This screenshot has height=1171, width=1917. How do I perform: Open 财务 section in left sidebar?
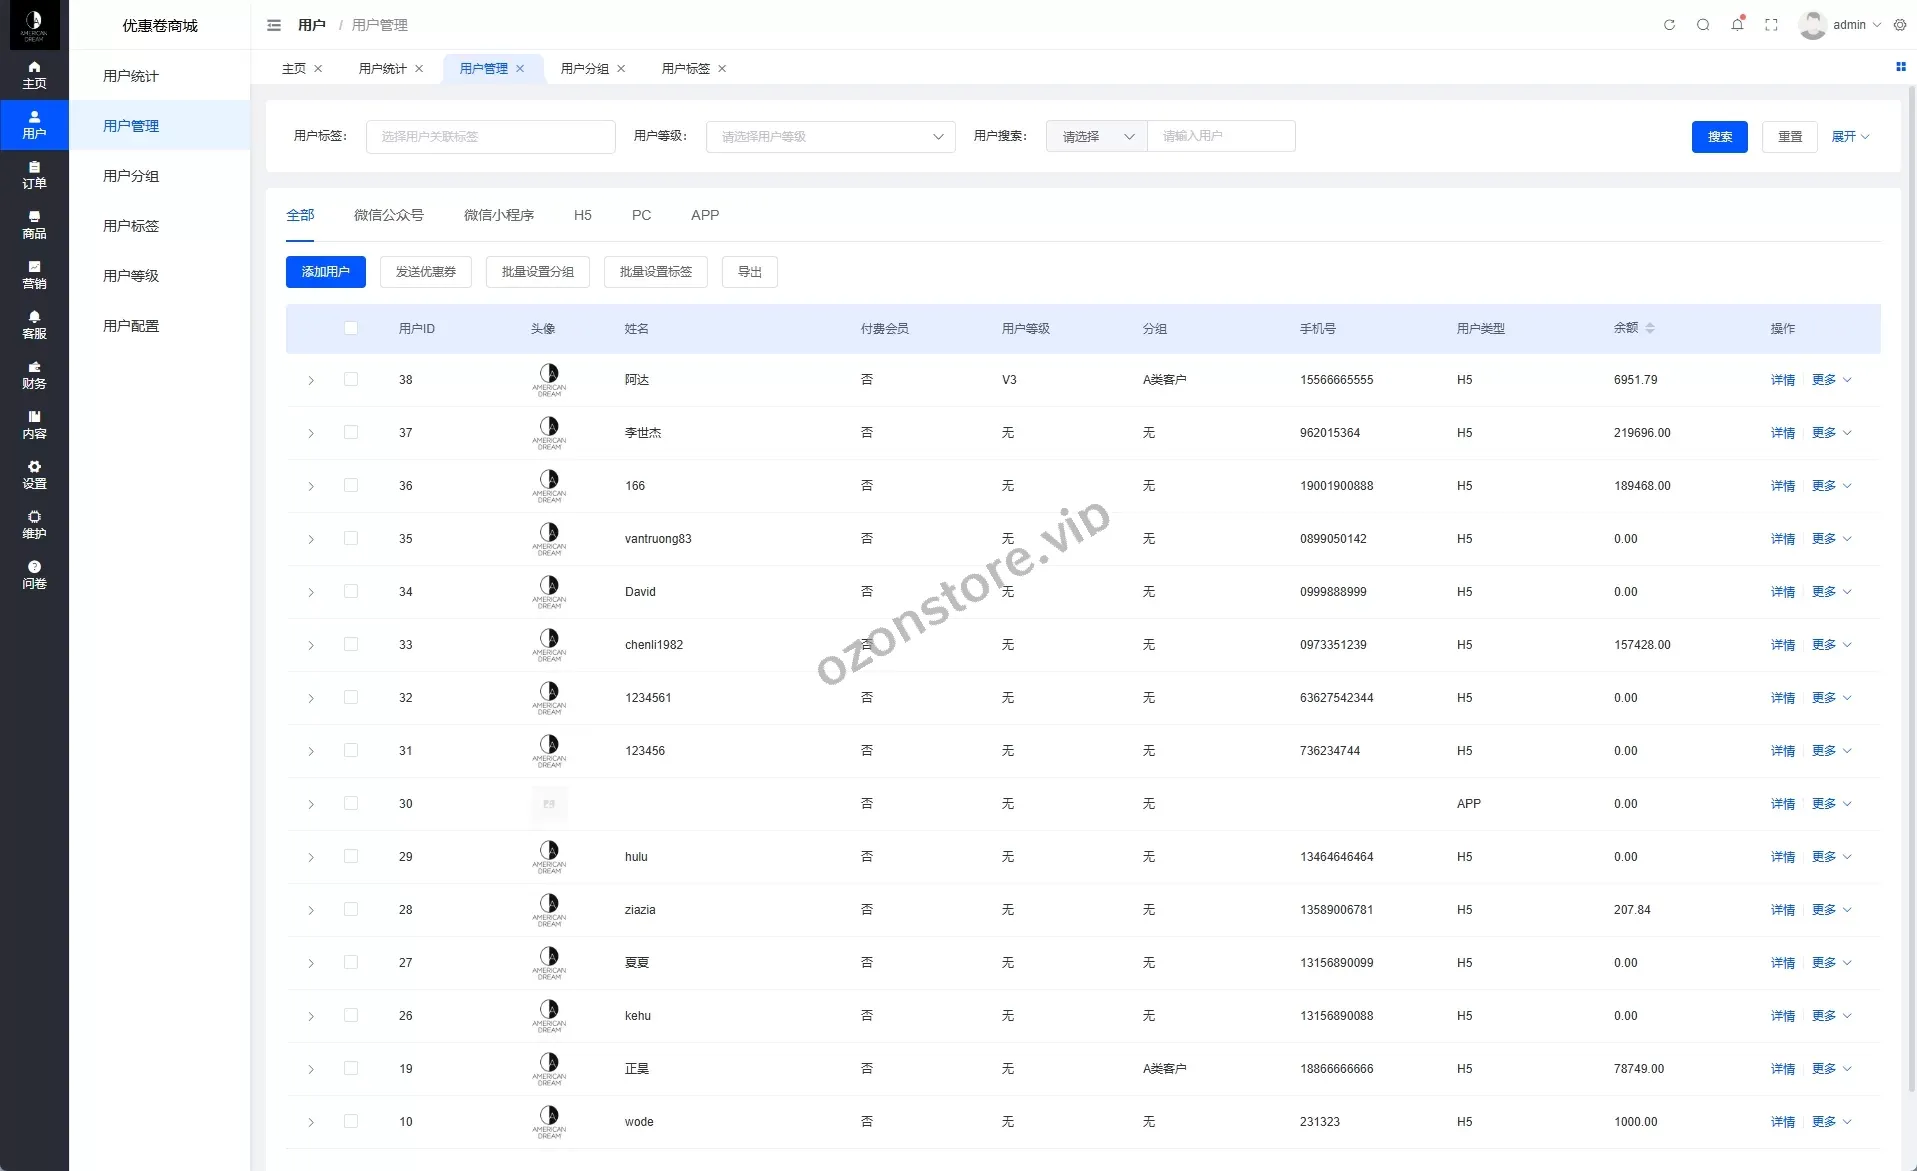[x=34, y=375]
